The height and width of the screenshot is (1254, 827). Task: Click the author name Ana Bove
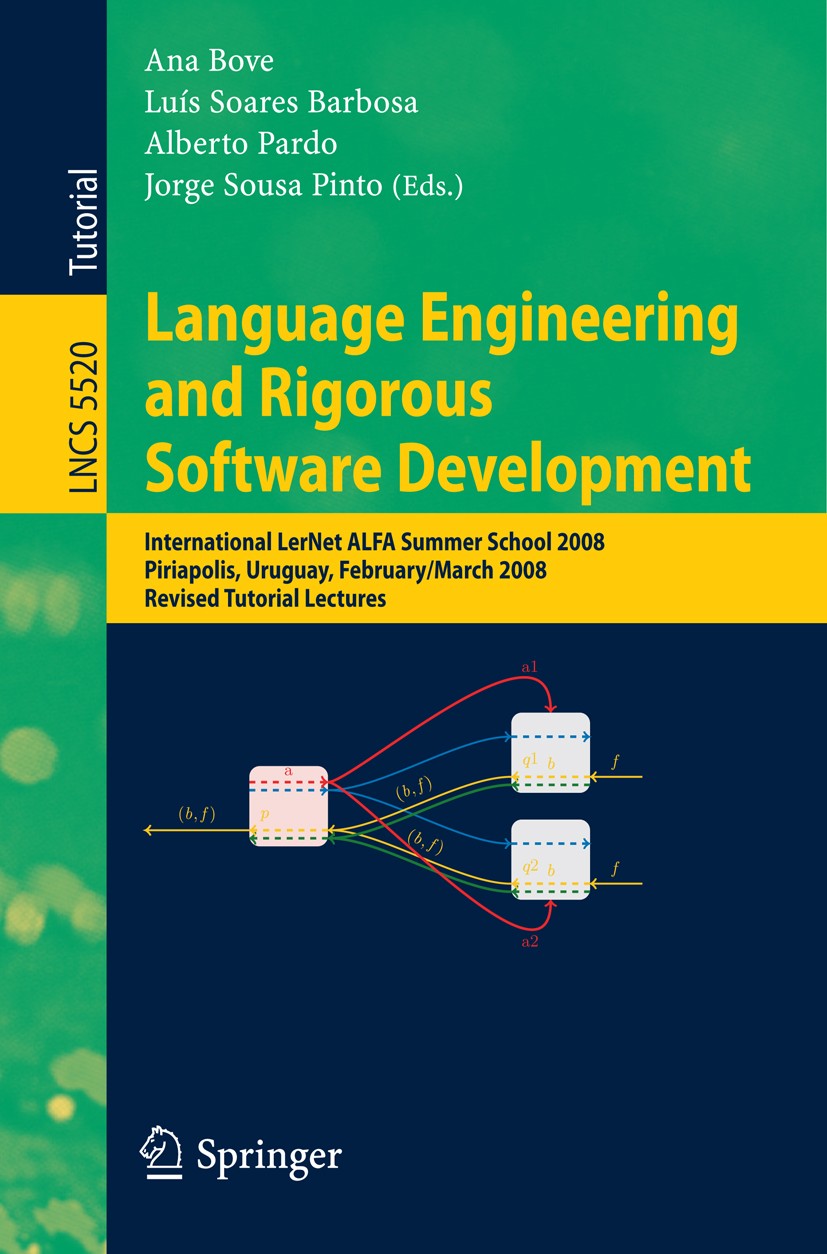[209, 61]
